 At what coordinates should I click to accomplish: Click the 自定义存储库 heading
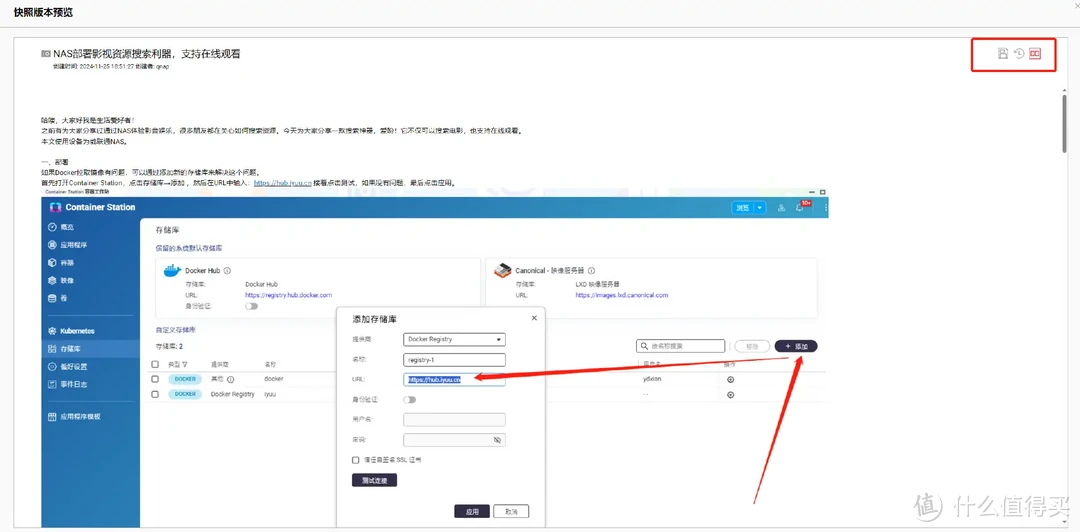tap(176, 330)
